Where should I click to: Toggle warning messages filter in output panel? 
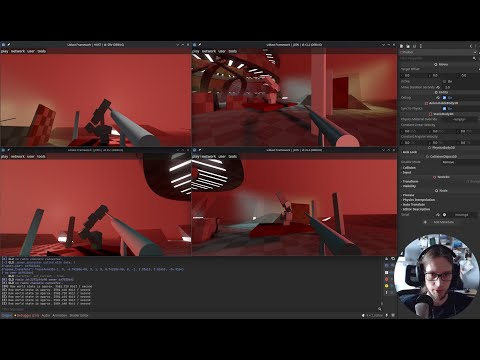(387, 286)
